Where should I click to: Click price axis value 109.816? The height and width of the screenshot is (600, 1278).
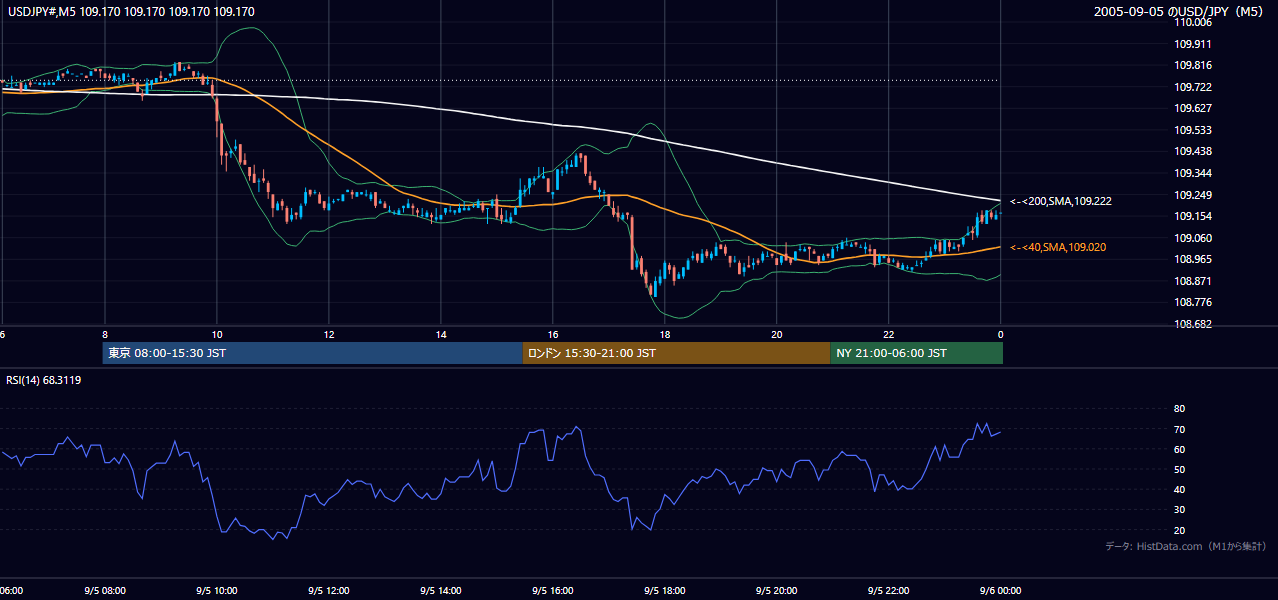tap(1192, 65)
